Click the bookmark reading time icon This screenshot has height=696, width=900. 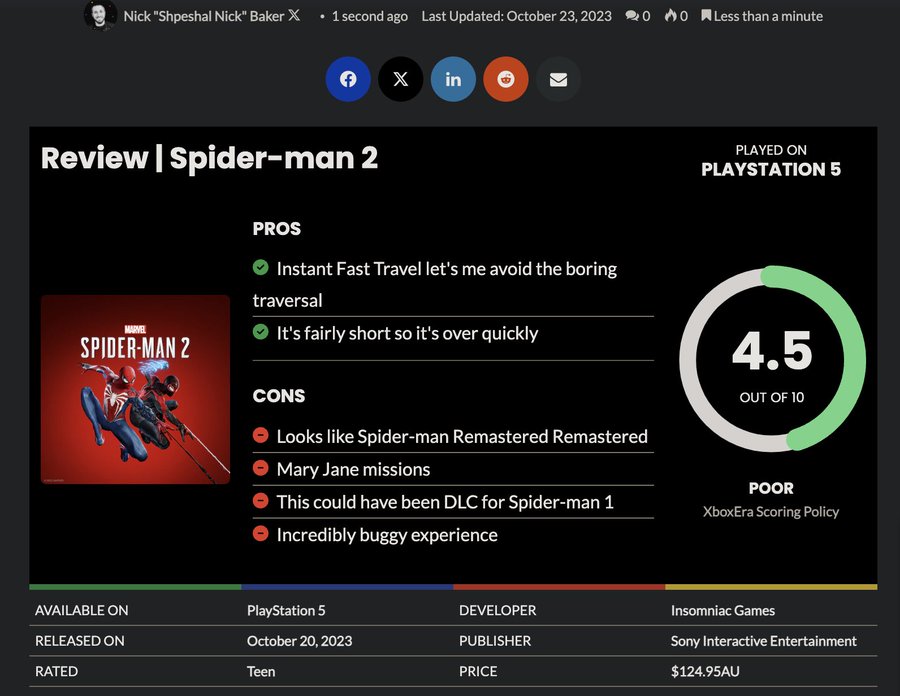[x=706, y=15]
